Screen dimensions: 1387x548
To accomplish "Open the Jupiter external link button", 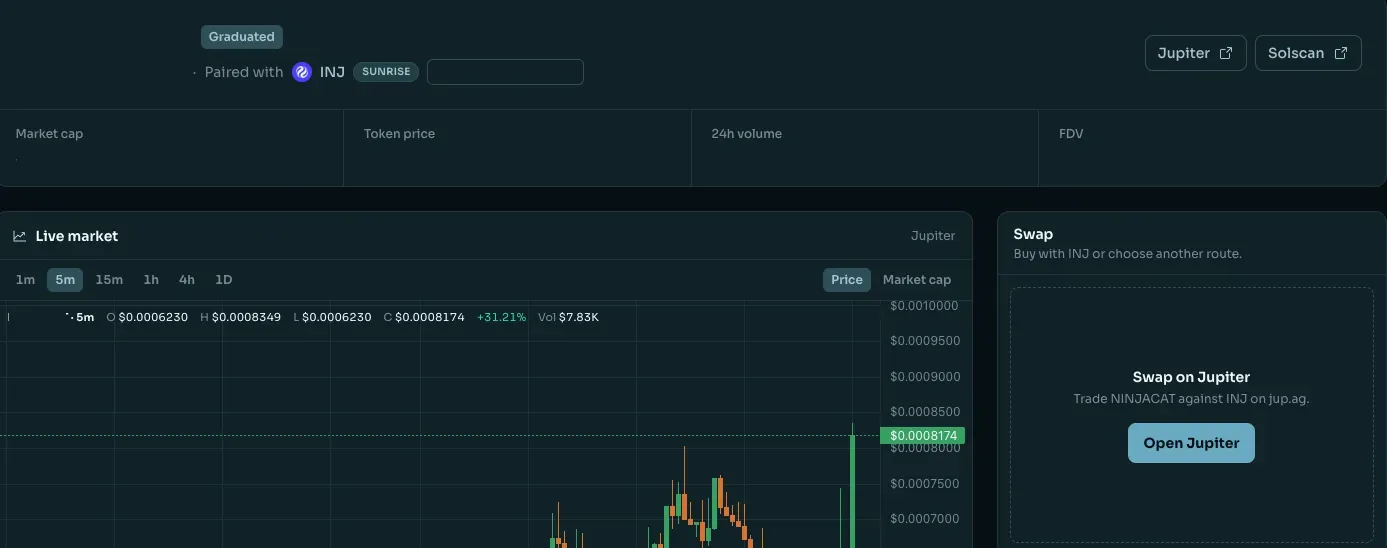I will [x=1195, y=53].
